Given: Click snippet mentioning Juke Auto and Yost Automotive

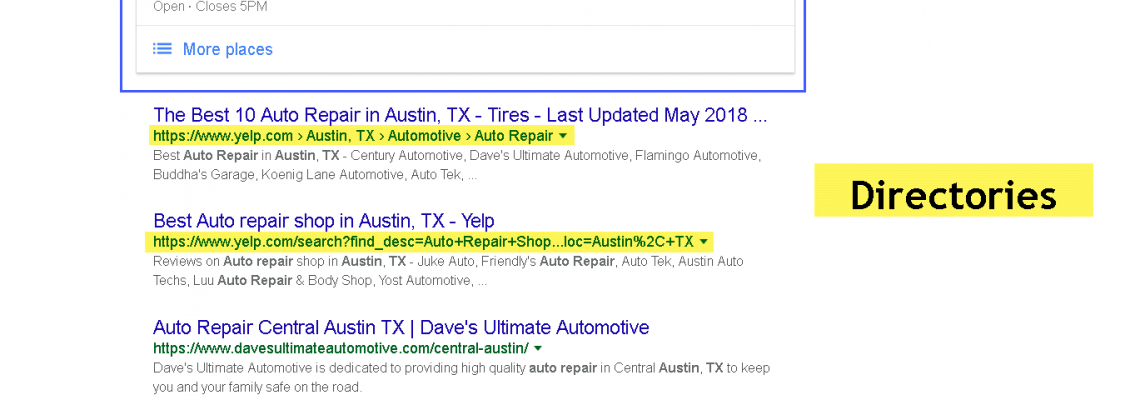Looking at the screenshot, I should point(448,271).
